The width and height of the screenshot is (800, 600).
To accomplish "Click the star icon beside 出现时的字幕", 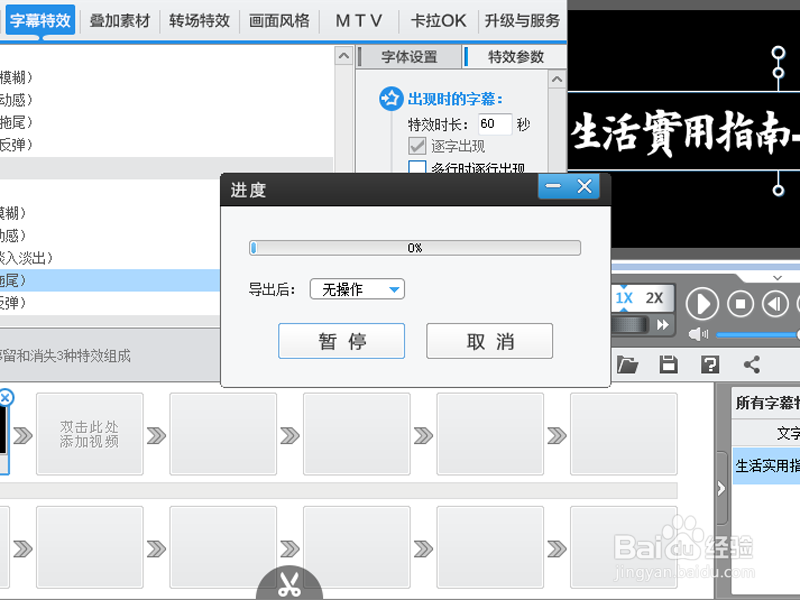I will [391, 98].
